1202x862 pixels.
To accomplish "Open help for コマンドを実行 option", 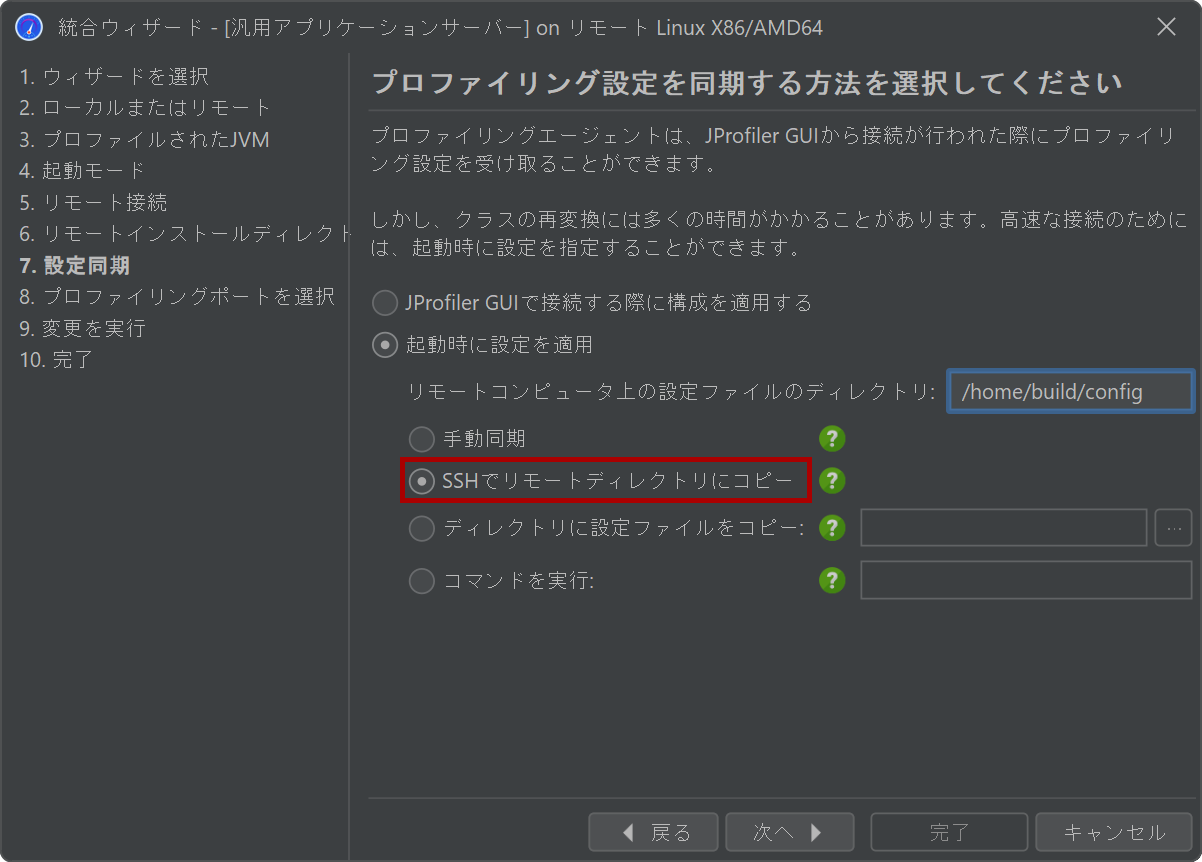I will click(x=832, y=580).
